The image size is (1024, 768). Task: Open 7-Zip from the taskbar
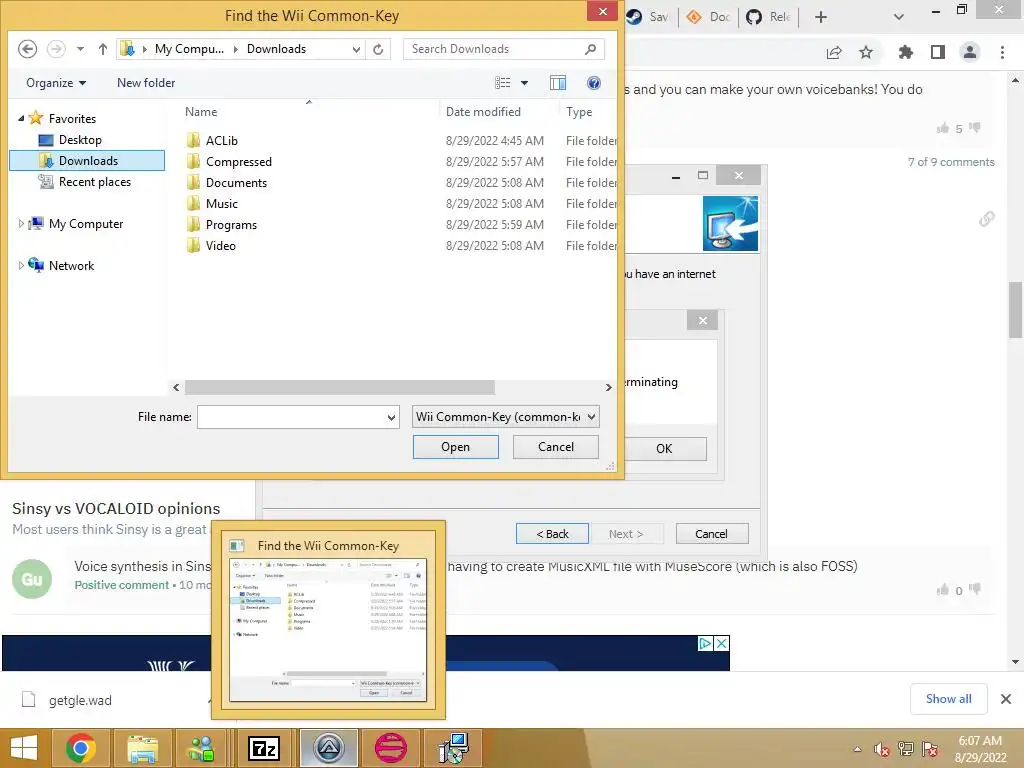click(x=264, y=748)
